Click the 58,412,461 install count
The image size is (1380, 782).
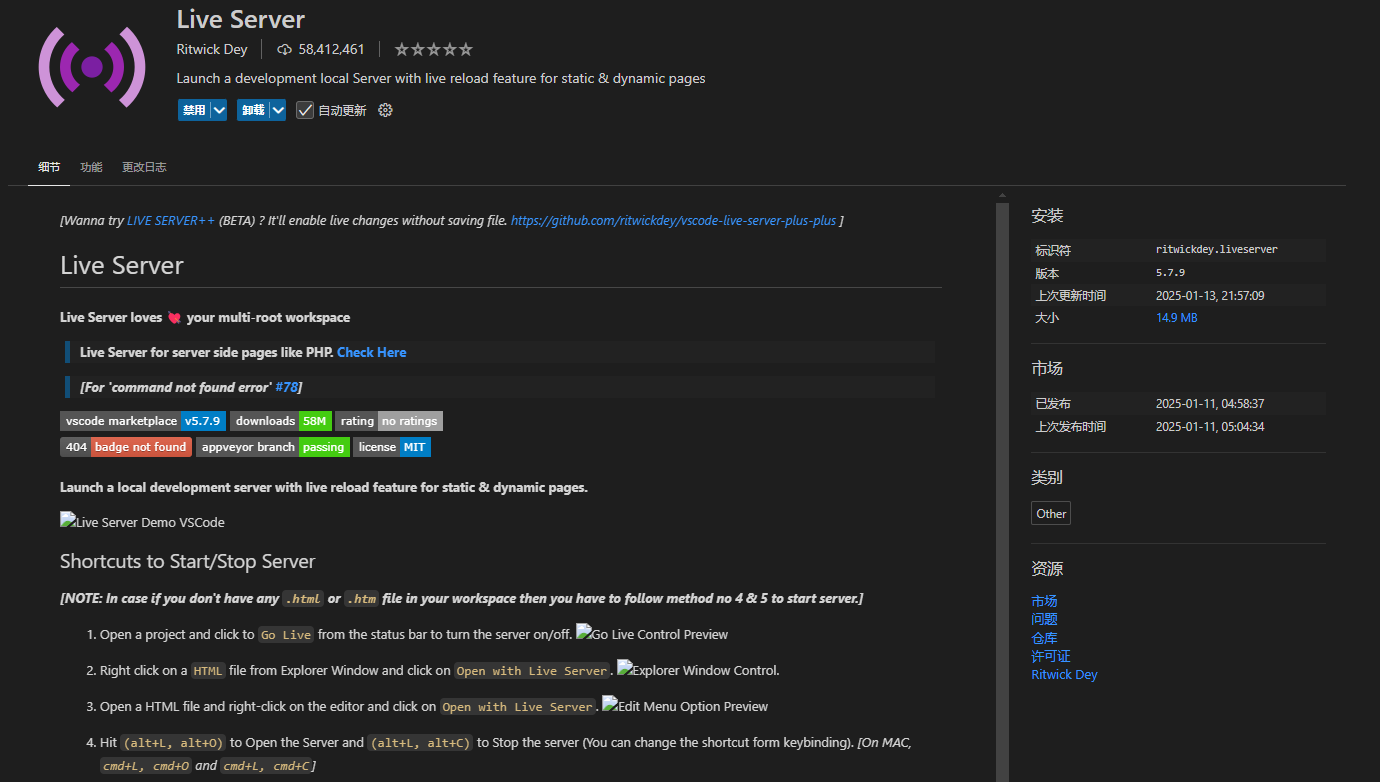coord(331,49)
